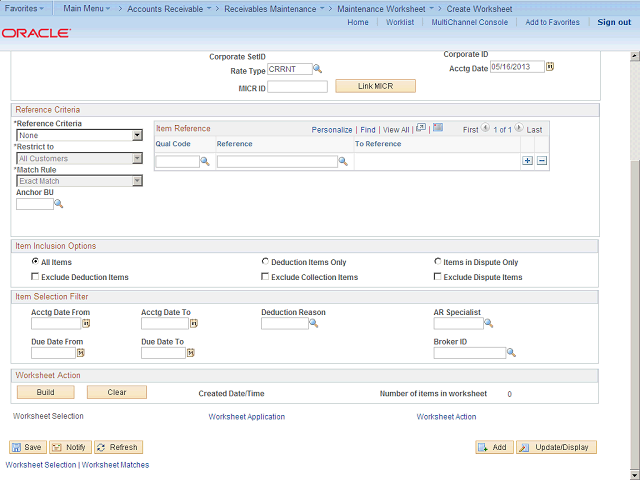This screenshot has height=480, width=640.
Task: Click the Build worksheet button
Action: (x=45, y=392)
